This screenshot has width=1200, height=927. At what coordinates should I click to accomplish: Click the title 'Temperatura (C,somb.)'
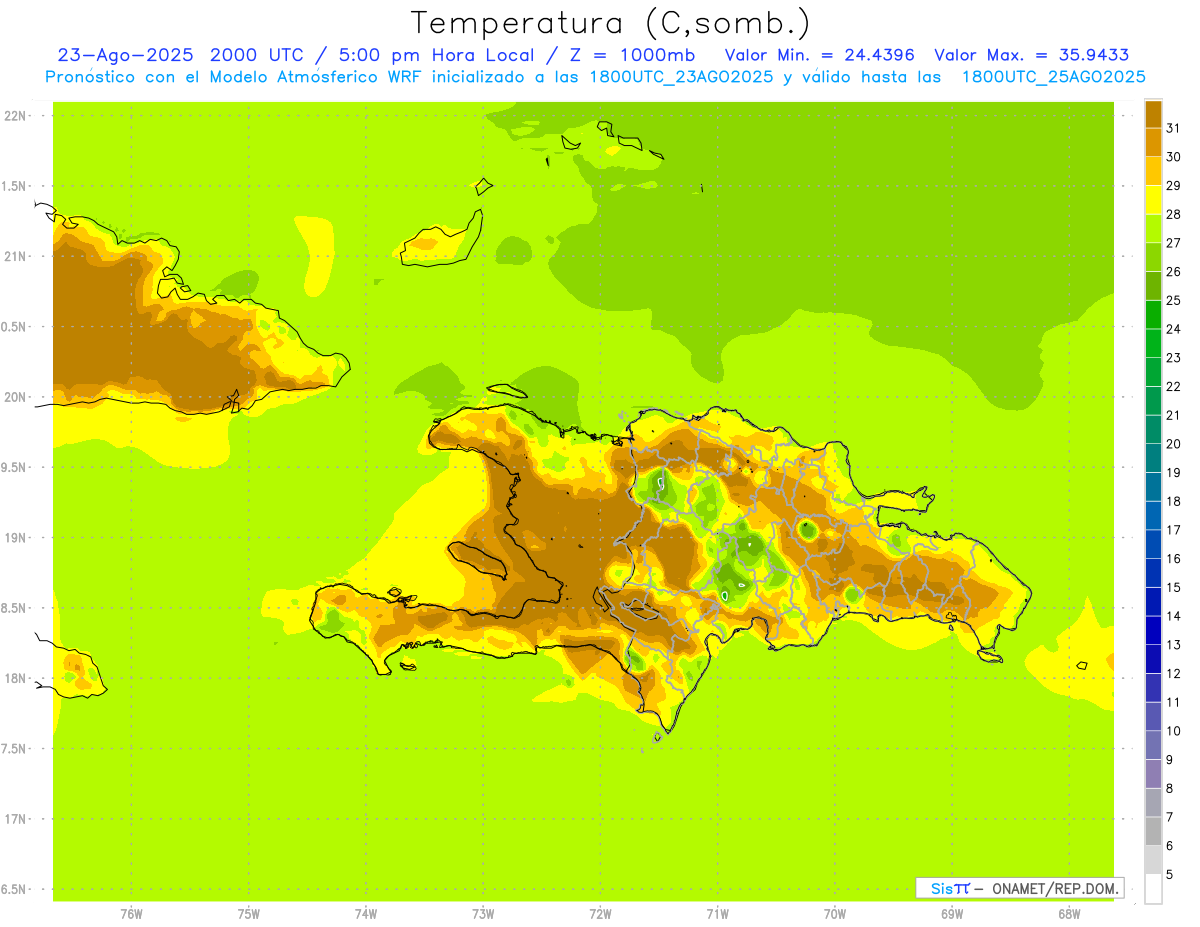coord(612,23)
